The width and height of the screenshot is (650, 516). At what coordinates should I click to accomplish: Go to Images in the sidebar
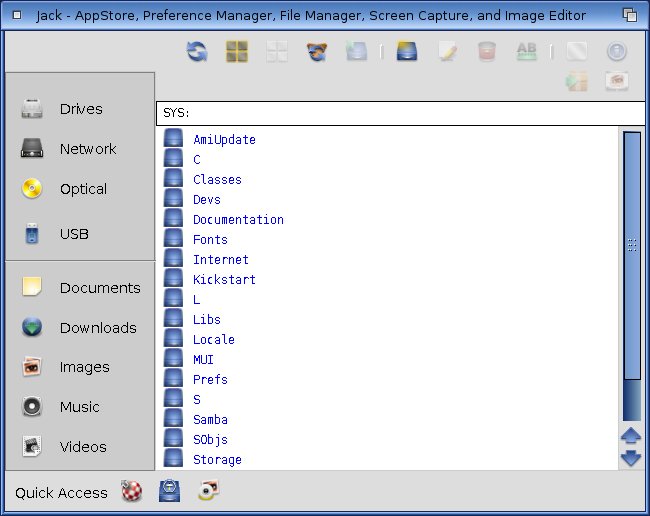tap(65, 367)
